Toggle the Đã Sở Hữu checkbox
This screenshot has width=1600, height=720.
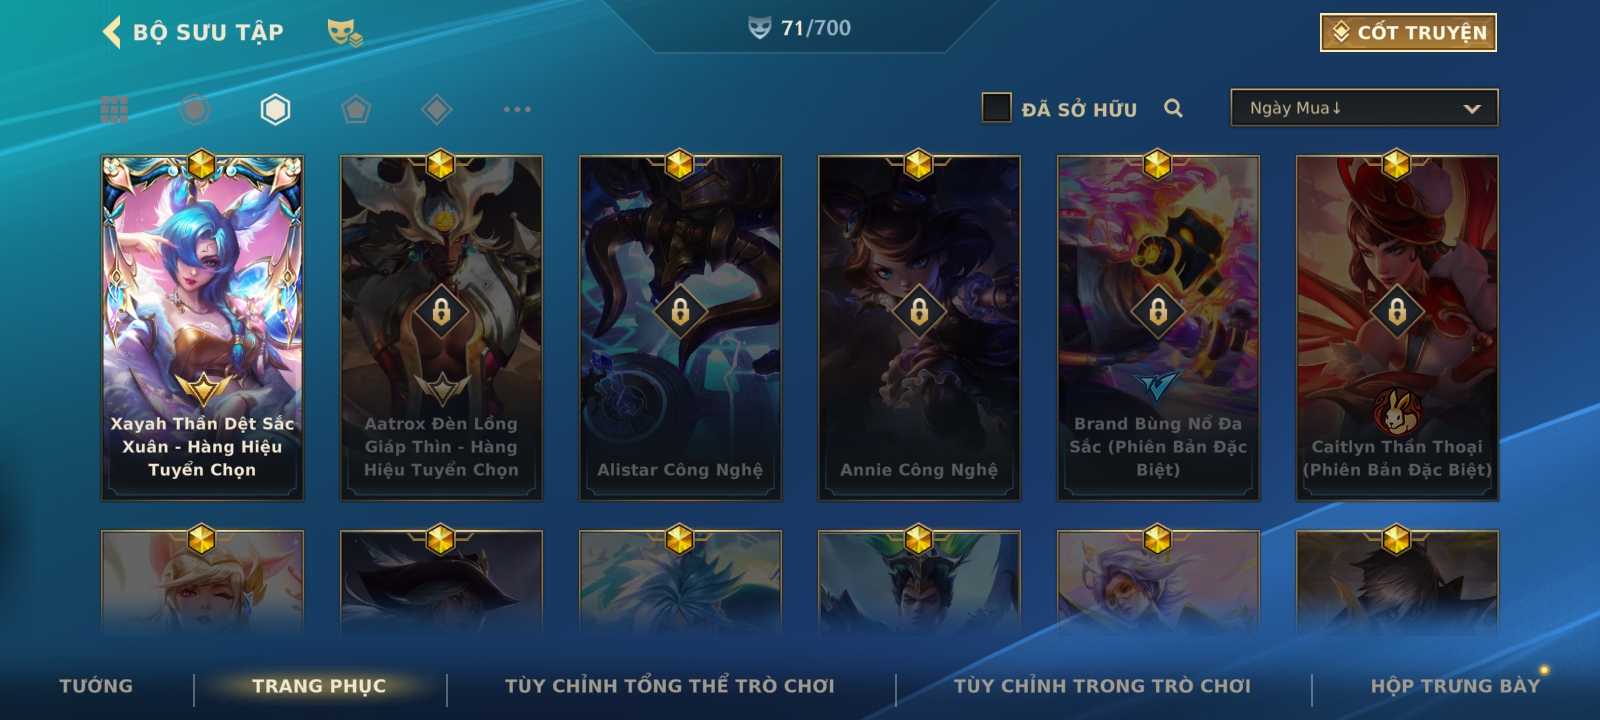(996, 108)
